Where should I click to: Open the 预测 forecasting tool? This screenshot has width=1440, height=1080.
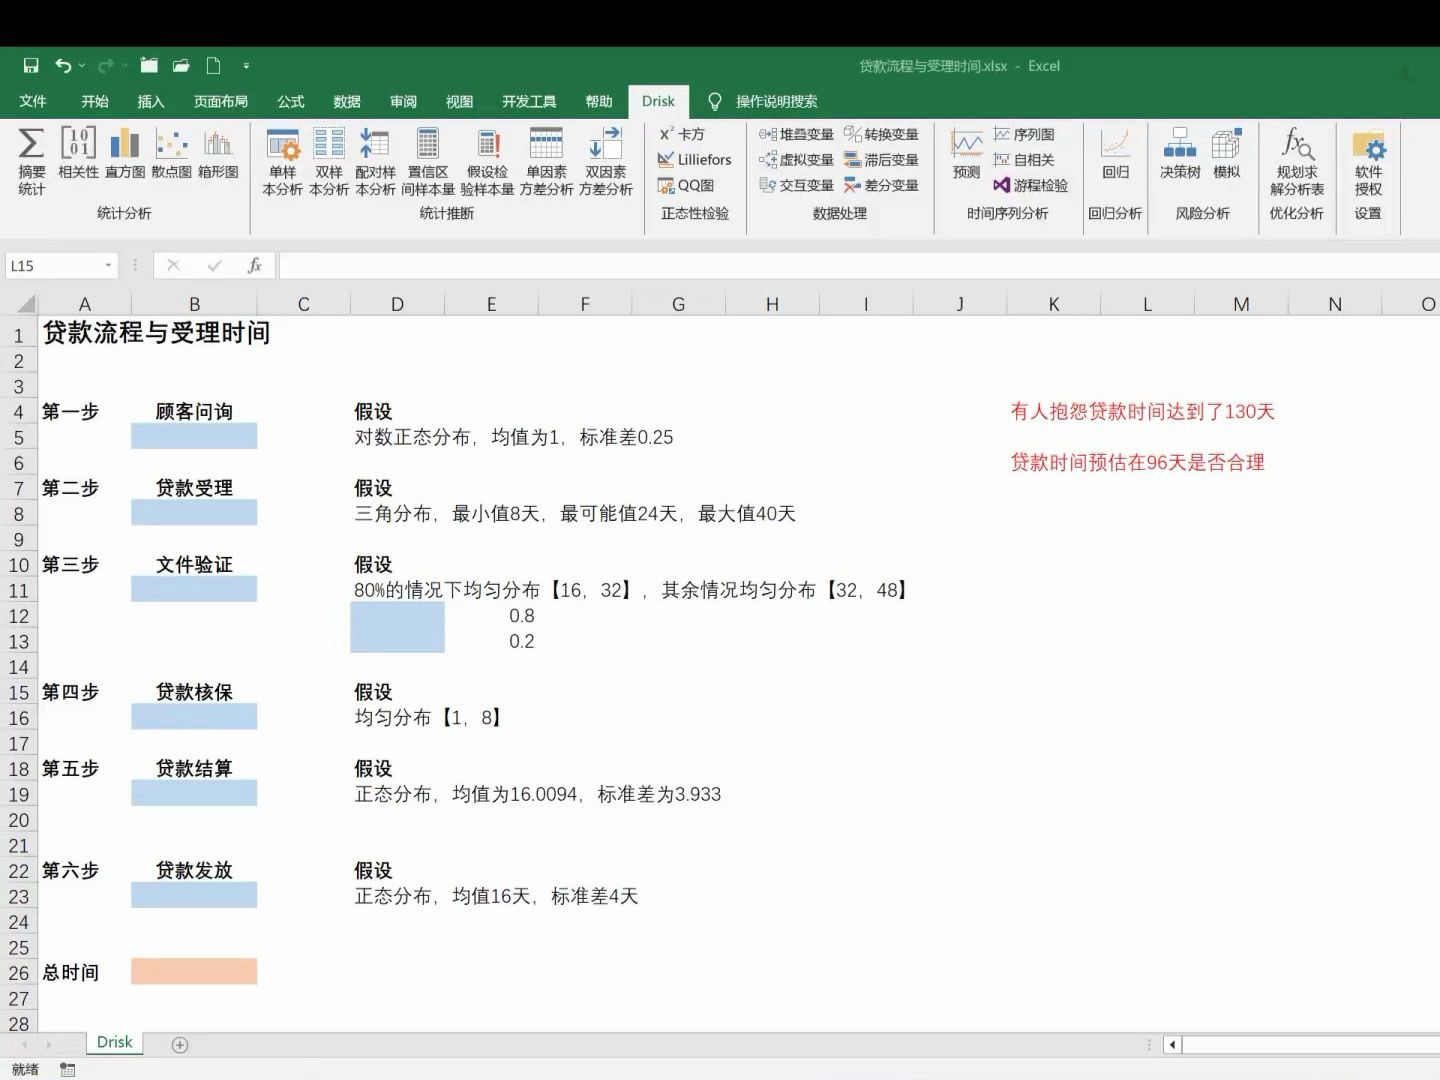[966, 153]
